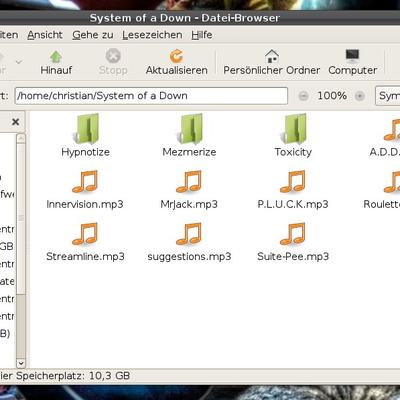Screen dimensions: 400x400
Task: Open the Lesezeichen menu
Action: click(152, 35)
